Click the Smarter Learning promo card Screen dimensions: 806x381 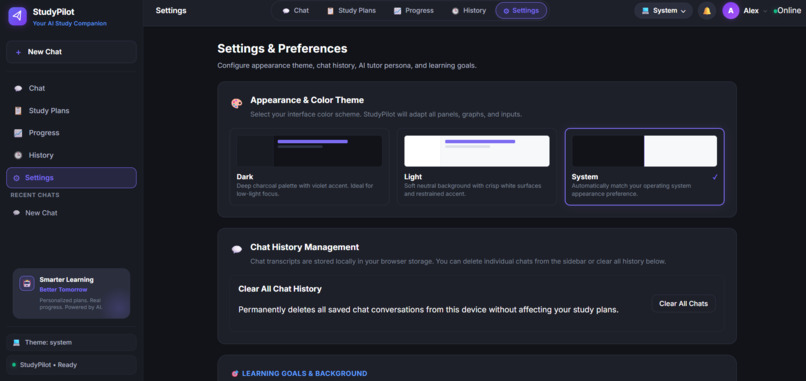click(71, 294)
